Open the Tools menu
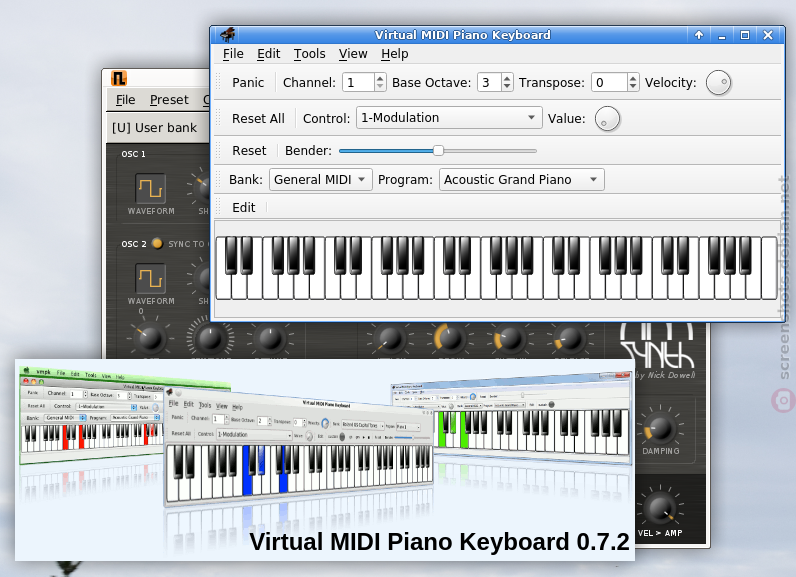This screenshot has width=796, height=577. tap(309, 54)
